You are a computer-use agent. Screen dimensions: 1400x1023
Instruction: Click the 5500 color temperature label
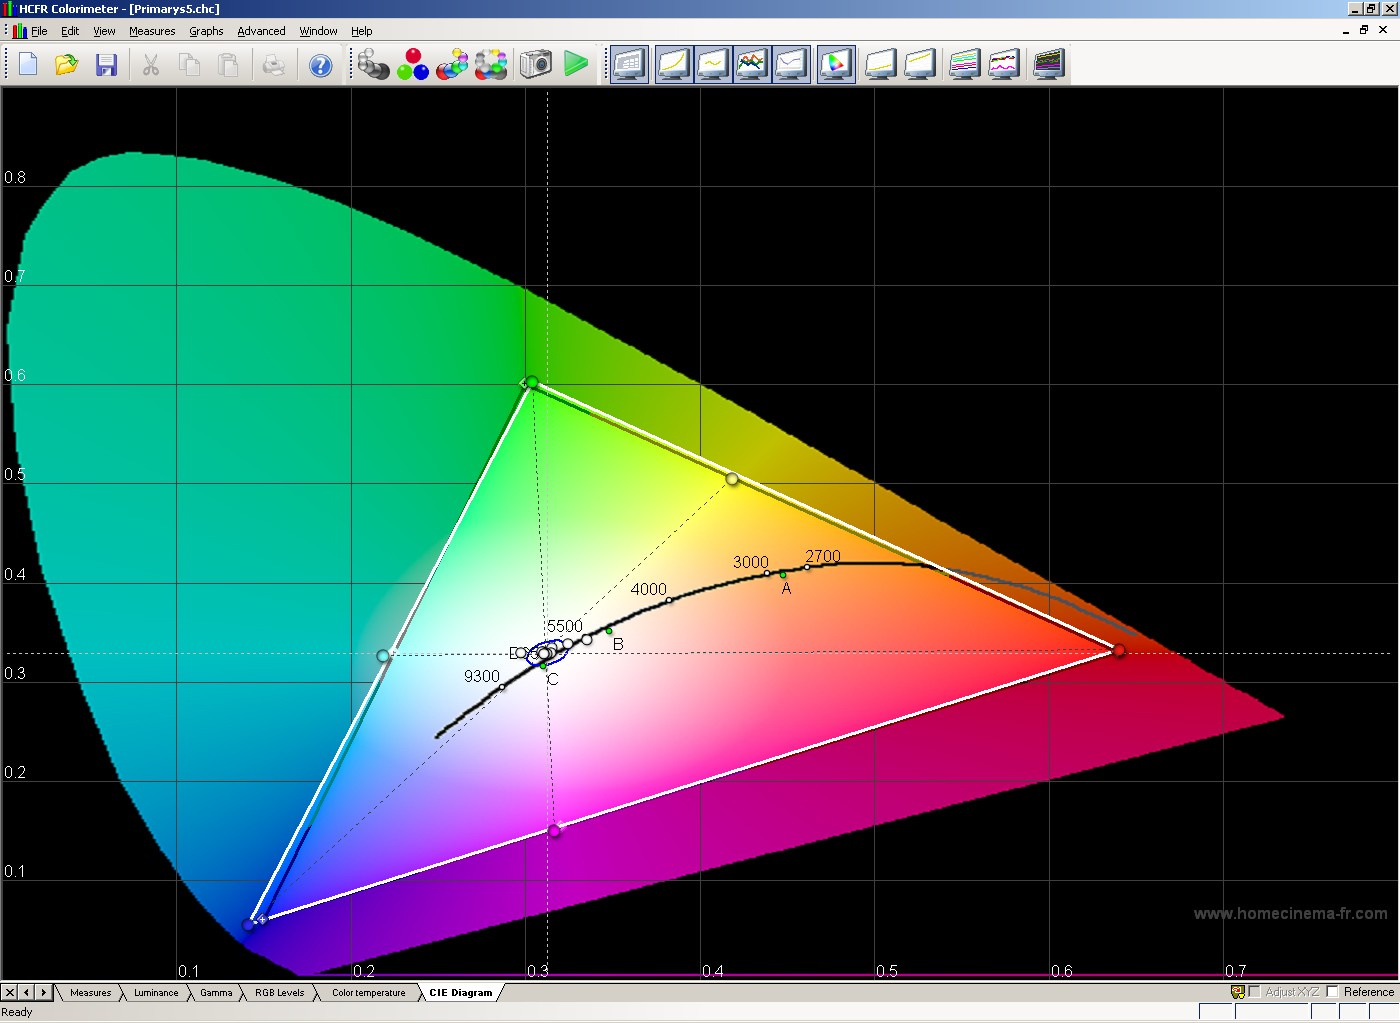(x=564, y=626)
